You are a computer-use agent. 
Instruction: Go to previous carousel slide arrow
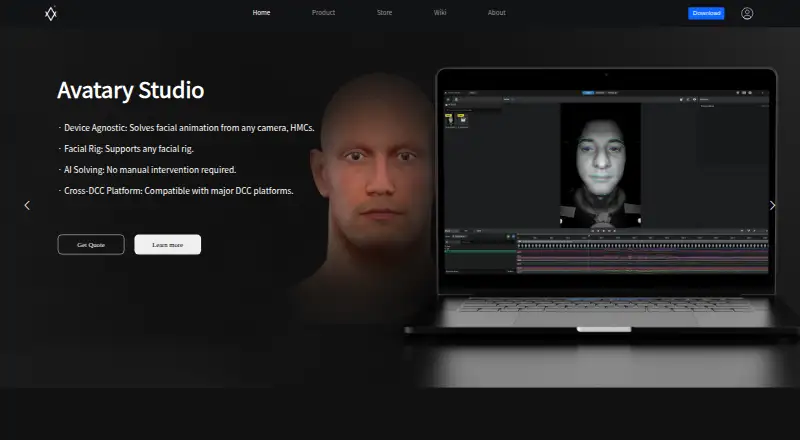(x=27, y=205)
